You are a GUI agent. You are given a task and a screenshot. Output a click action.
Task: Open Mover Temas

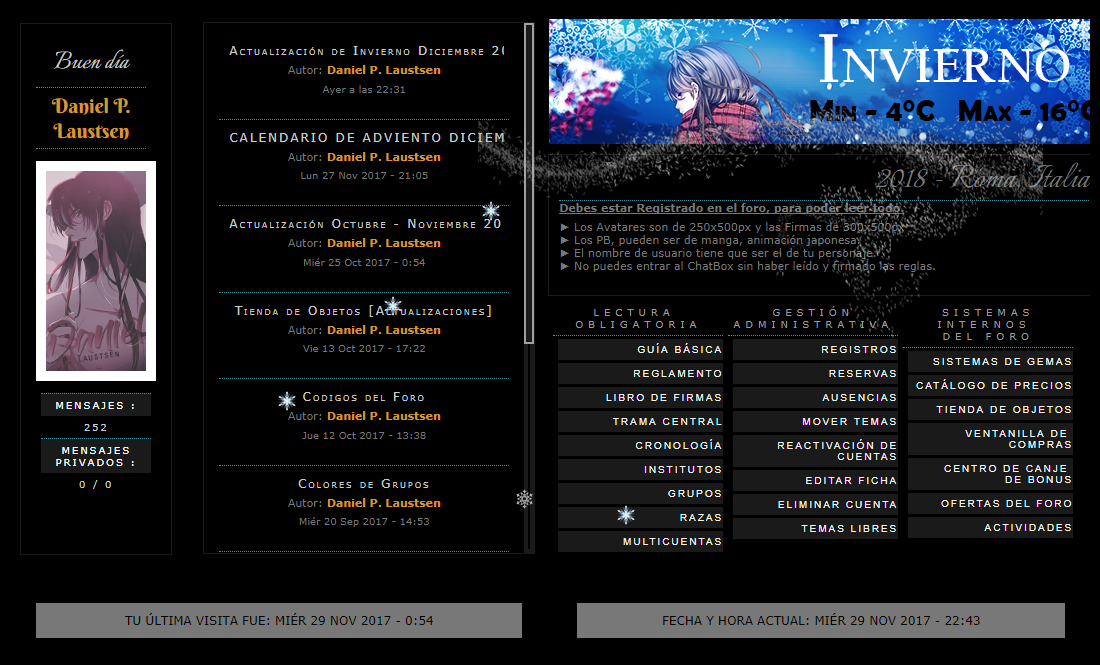pyautogui.click(x=815, y=421)
